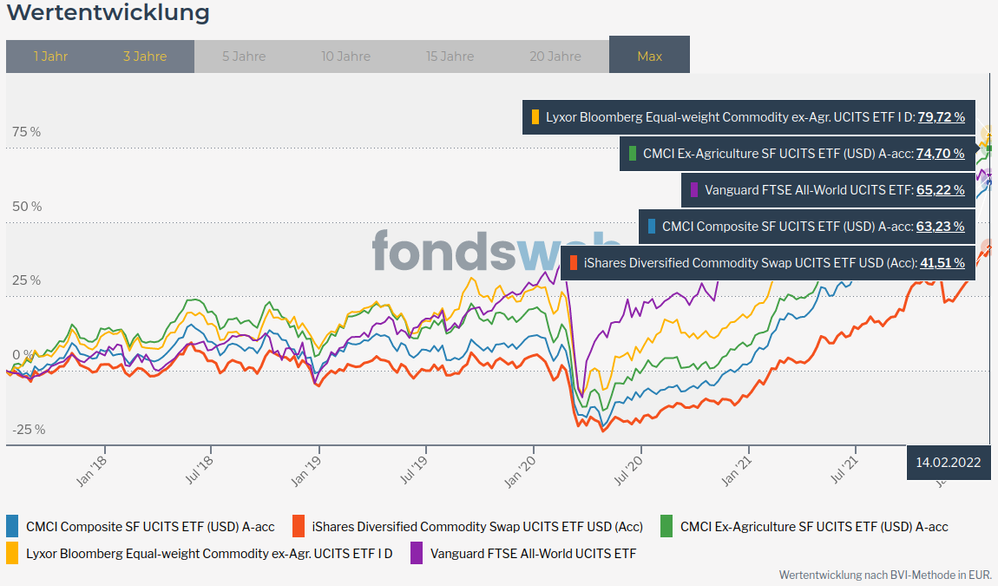
Task: Switch to the 3 Jahre tab
Action: [145, 56]
